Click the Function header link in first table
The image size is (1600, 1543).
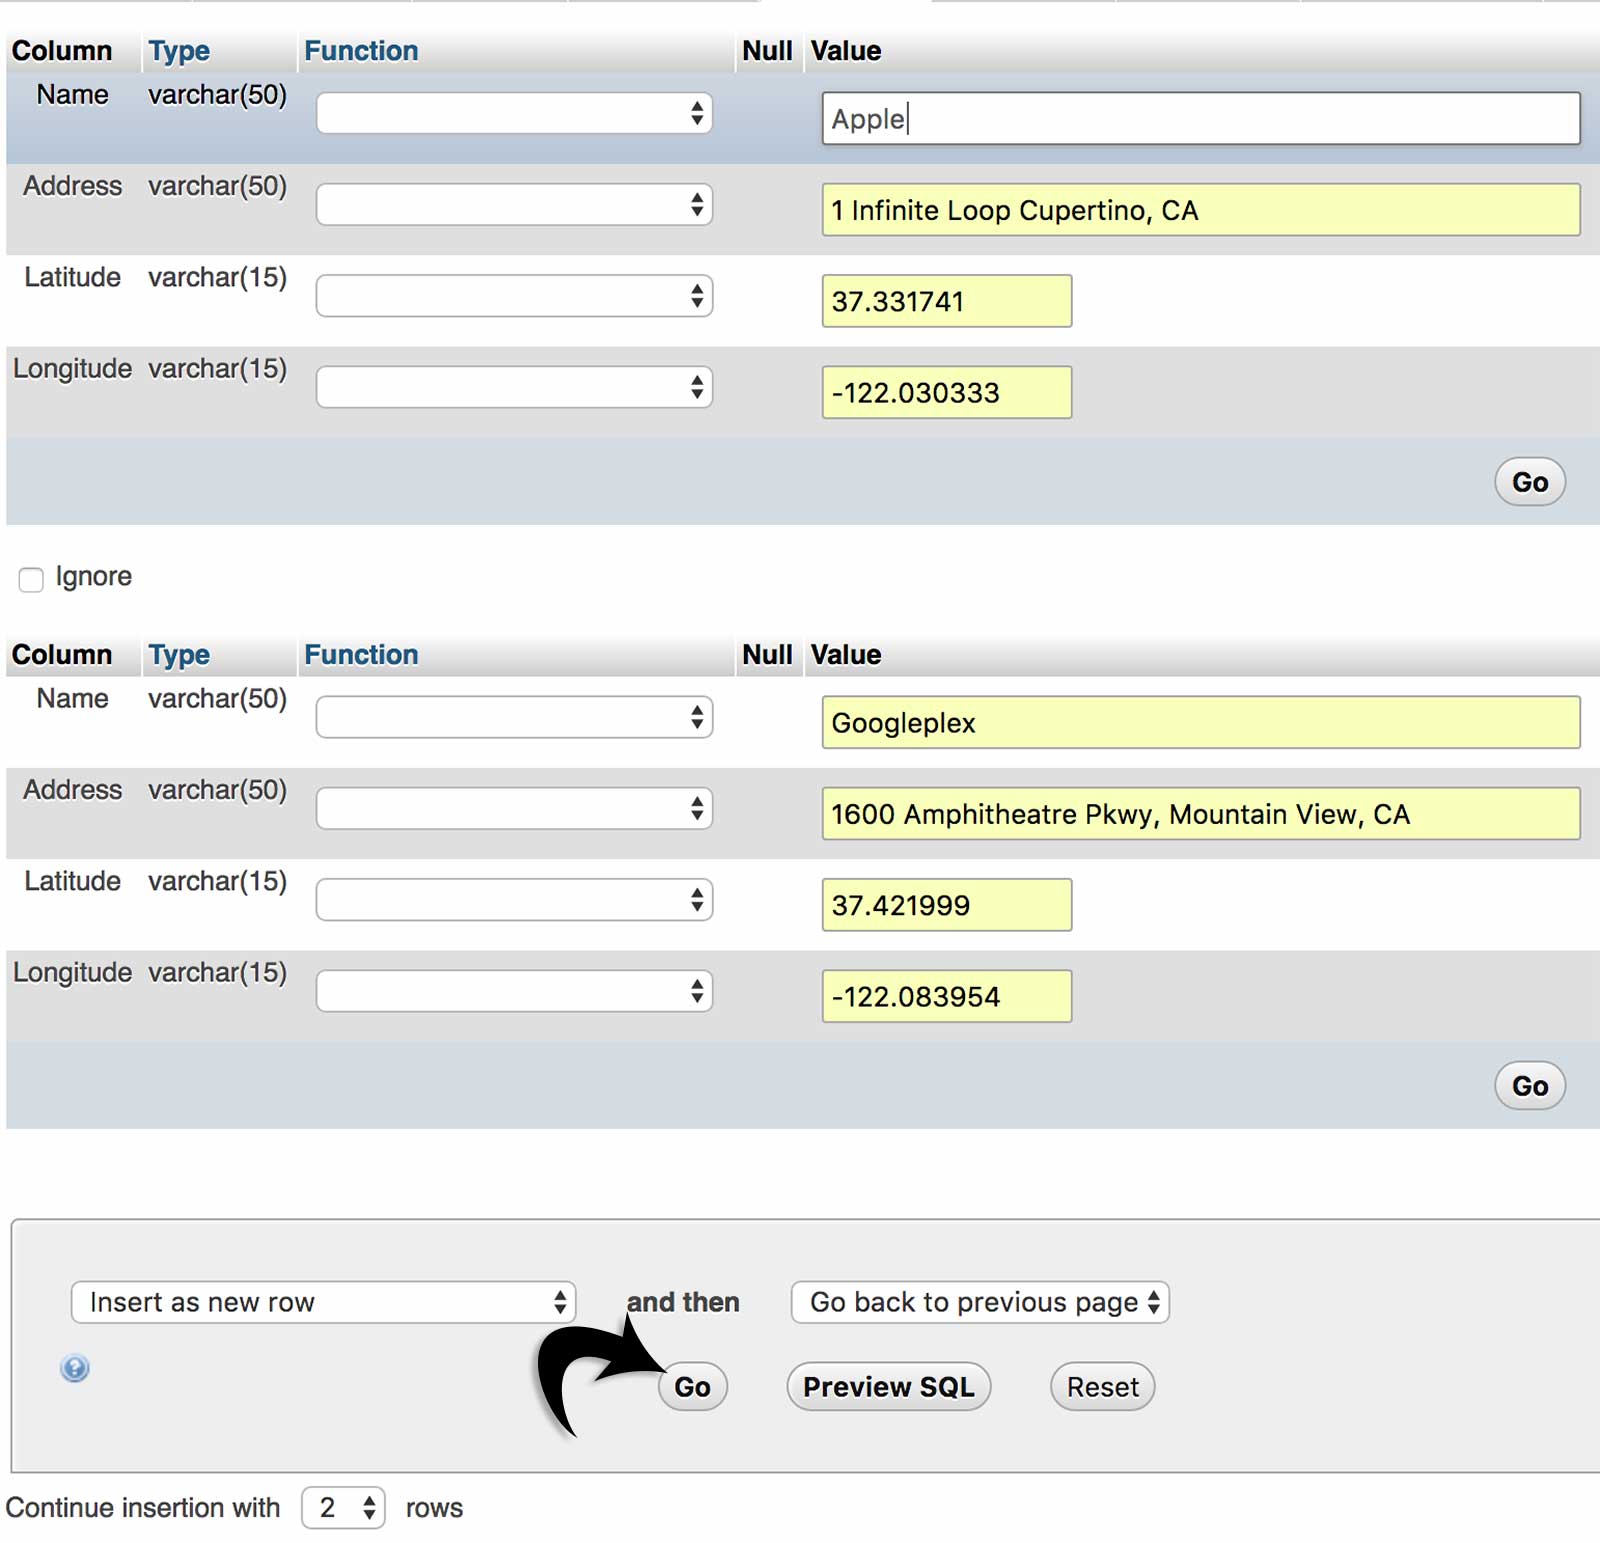pyautogui.click(x=361, y=51)
